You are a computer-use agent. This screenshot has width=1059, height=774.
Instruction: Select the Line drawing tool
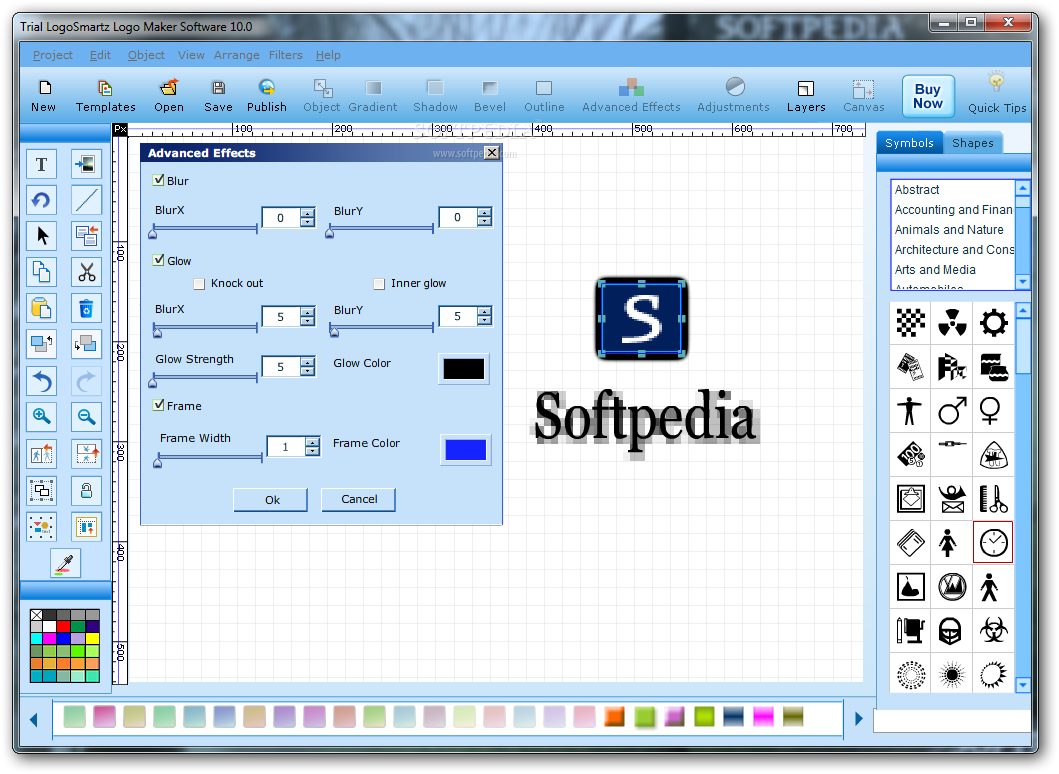(x=86, y=201)
